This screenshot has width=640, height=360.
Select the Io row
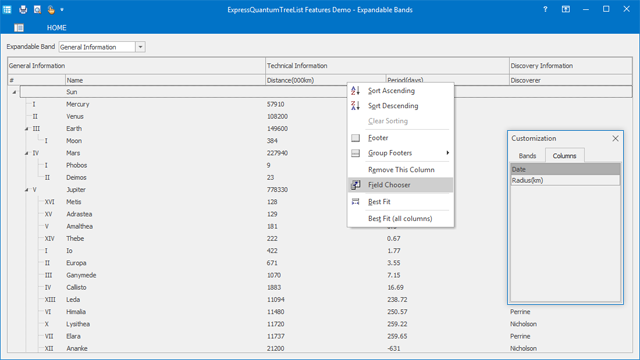[x=320, y=251]
